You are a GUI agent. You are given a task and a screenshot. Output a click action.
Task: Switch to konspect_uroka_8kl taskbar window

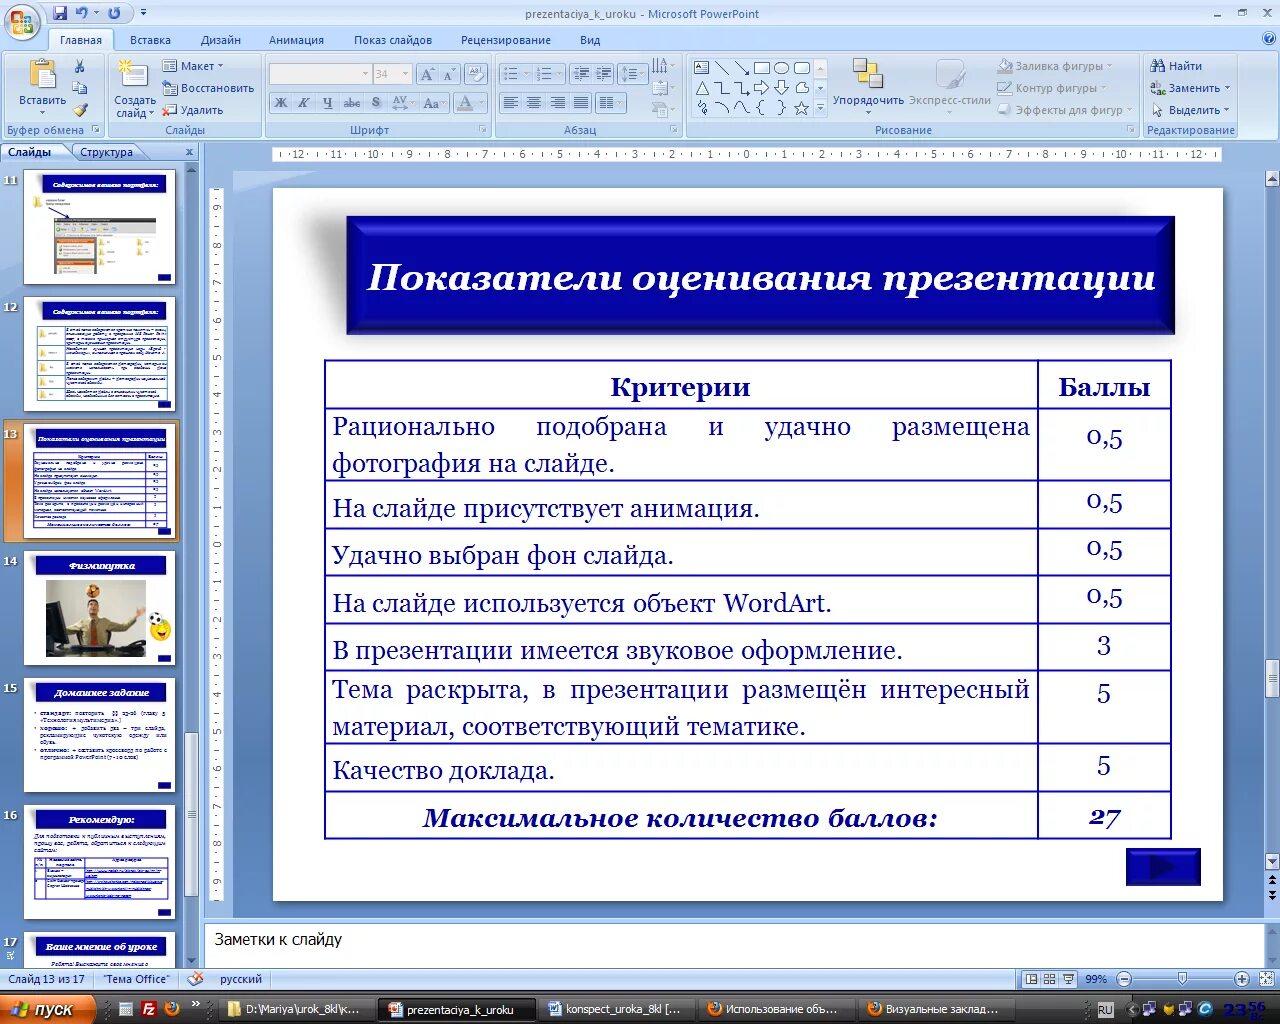(x=614, y=1009)
